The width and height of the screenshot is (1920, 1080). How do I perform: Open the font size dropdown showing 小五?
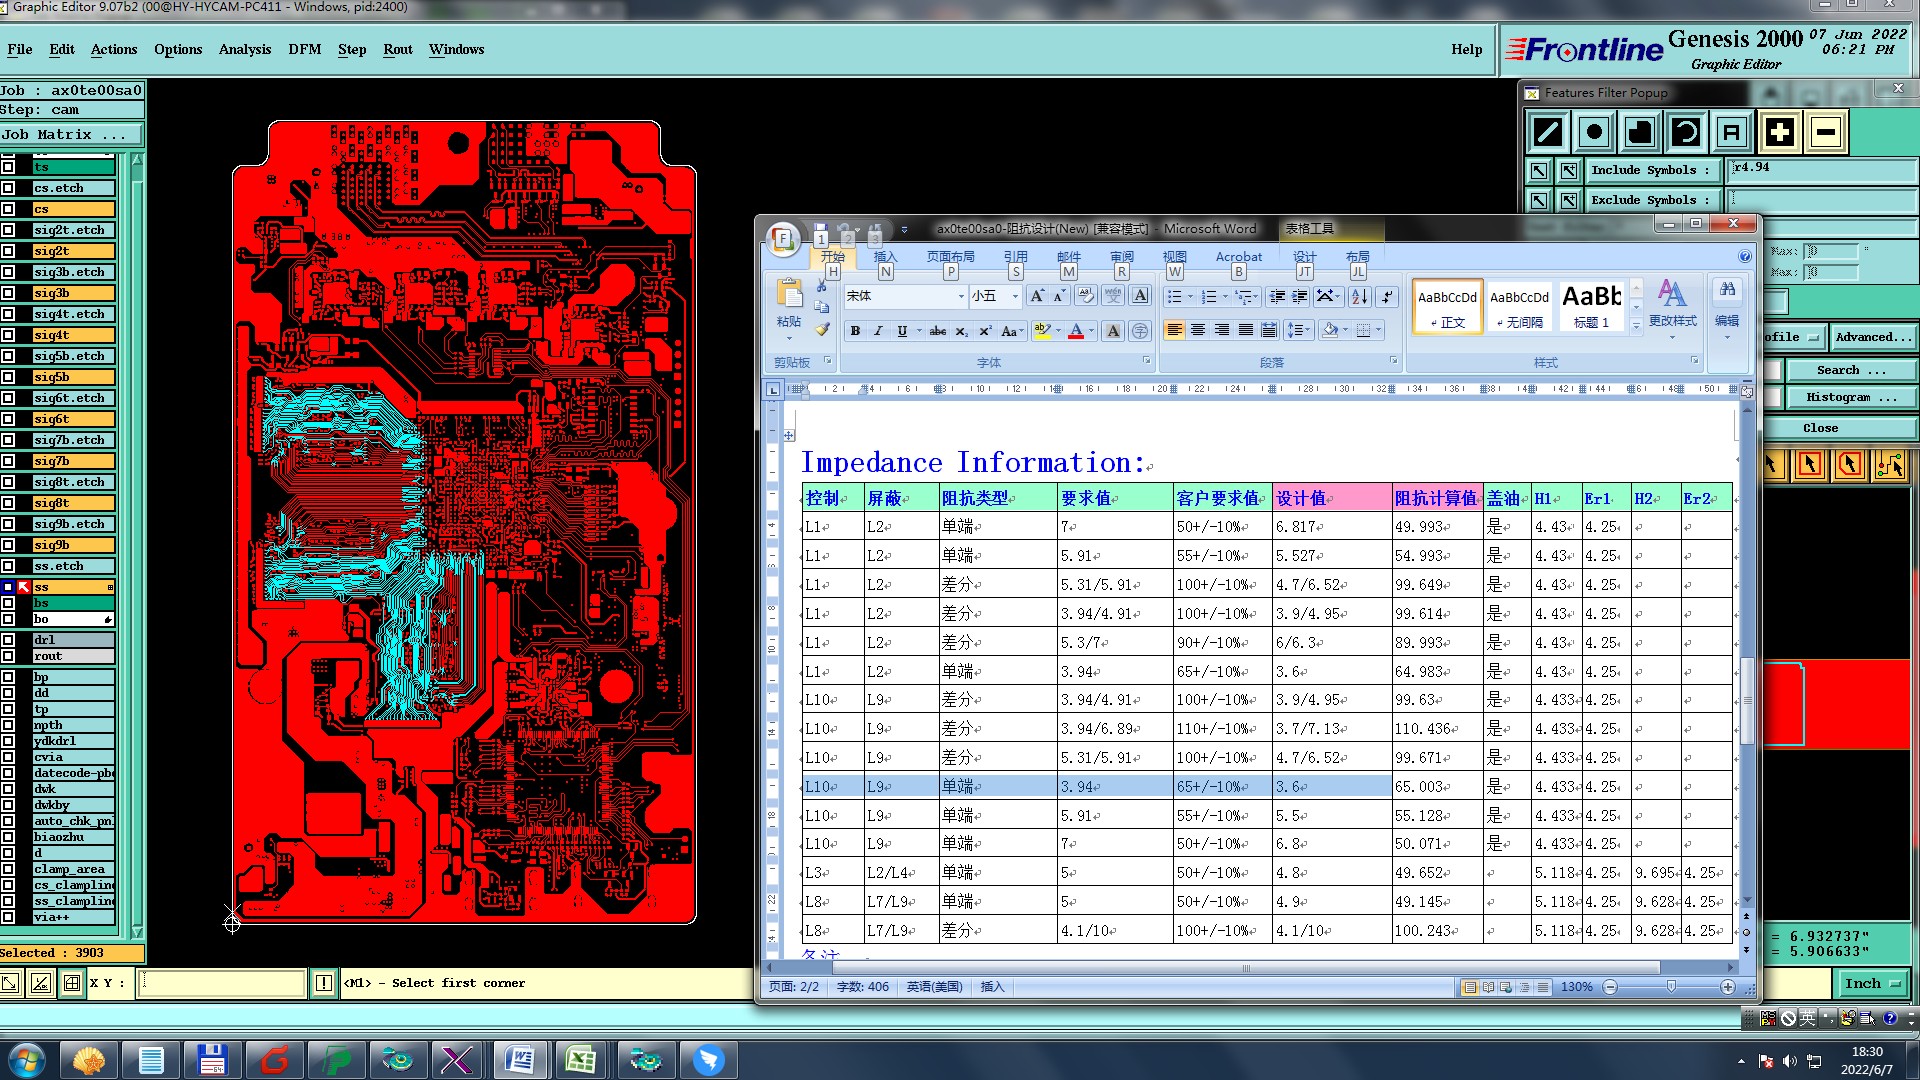pos(1014,296)
